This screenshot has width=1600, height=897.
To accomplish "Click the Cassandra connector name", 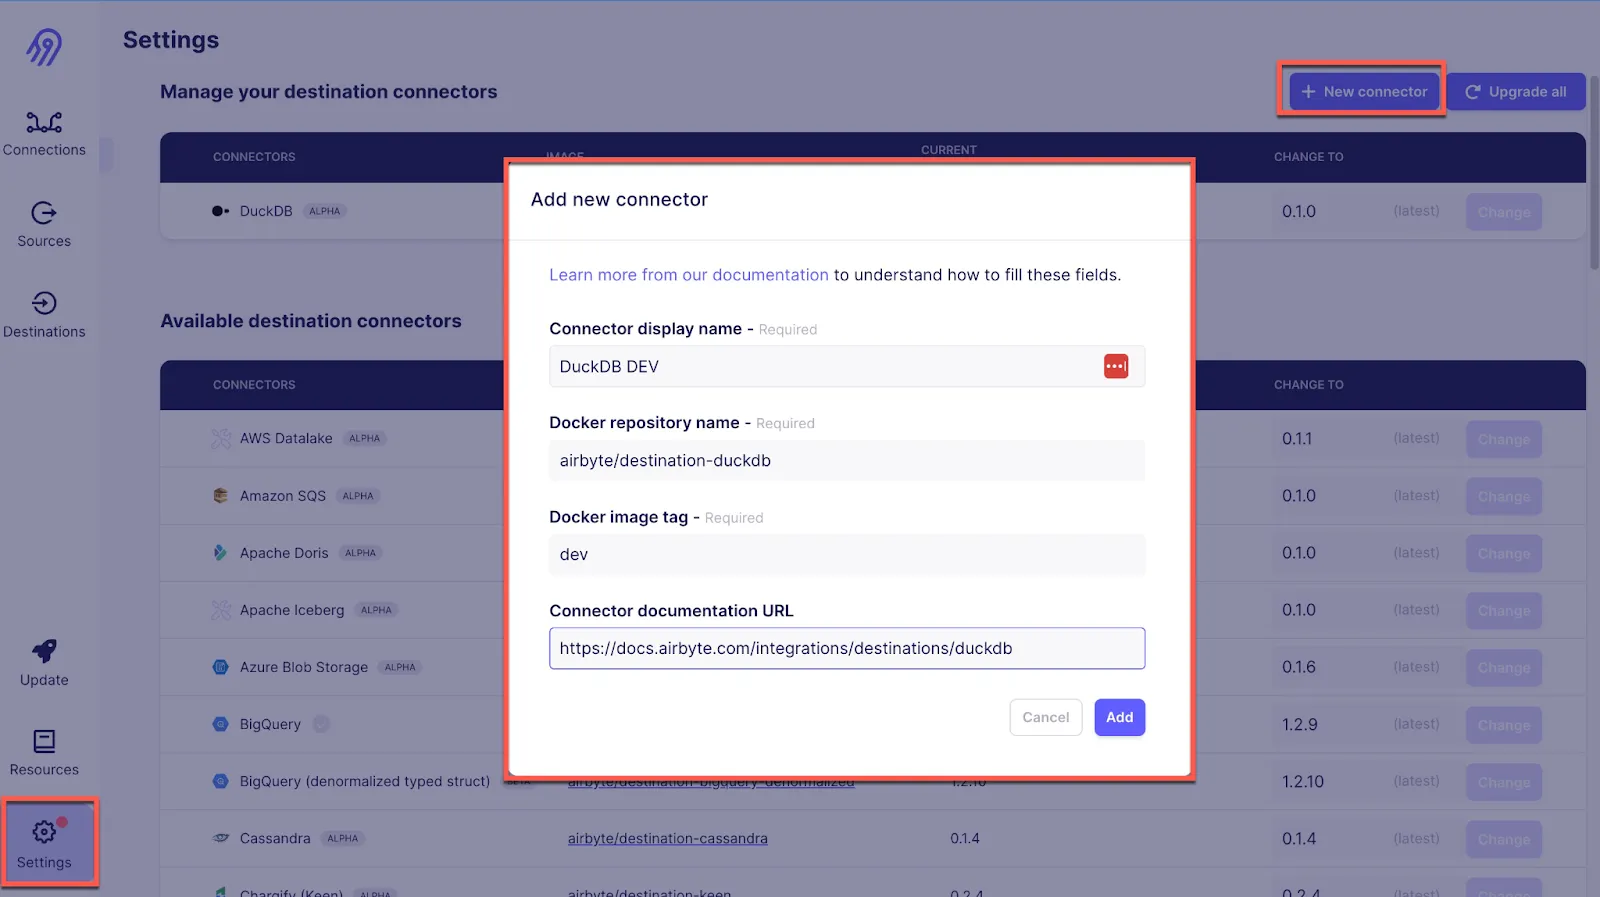I will coord(275,838).
